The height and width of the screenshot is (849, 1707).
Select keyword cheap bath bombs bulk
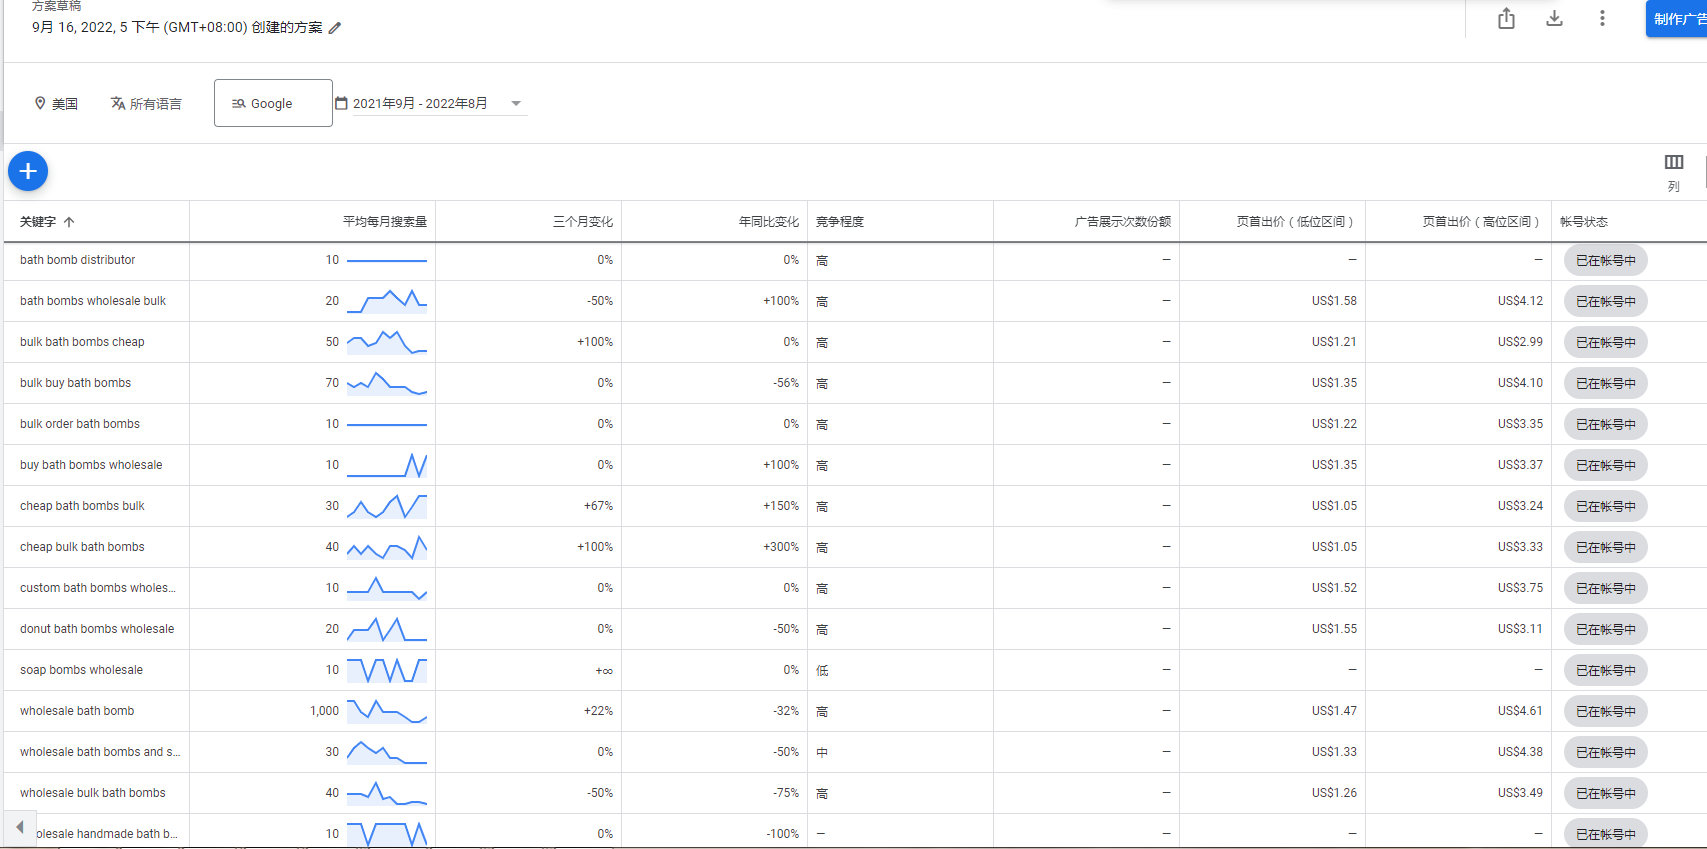[82, 506]
